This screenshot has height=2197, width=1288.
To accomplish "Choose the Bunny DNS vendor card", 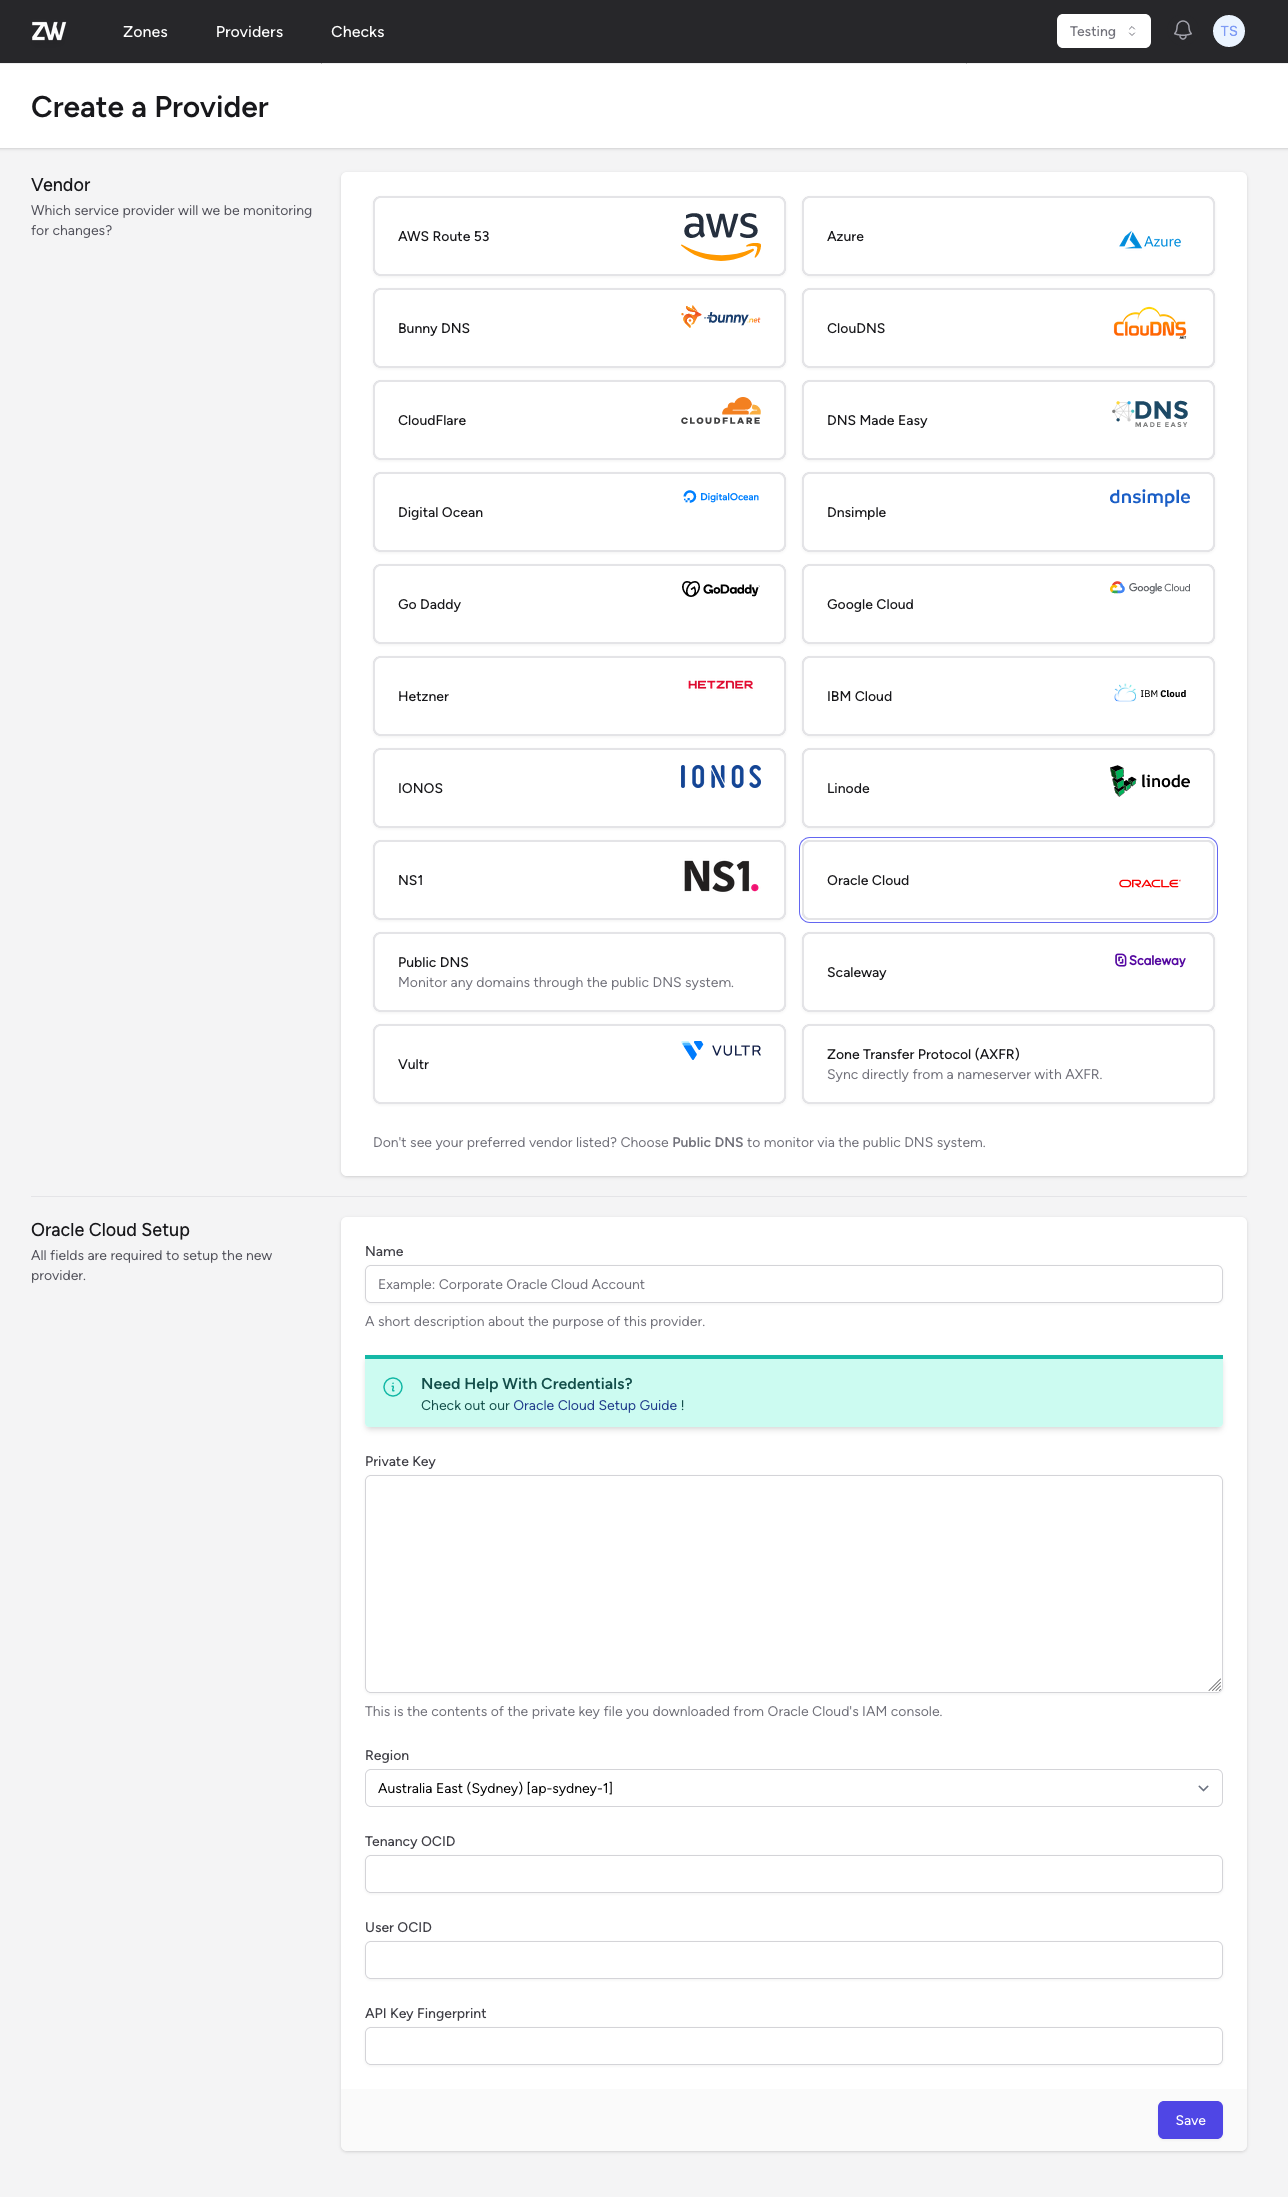I will point(579,328).
